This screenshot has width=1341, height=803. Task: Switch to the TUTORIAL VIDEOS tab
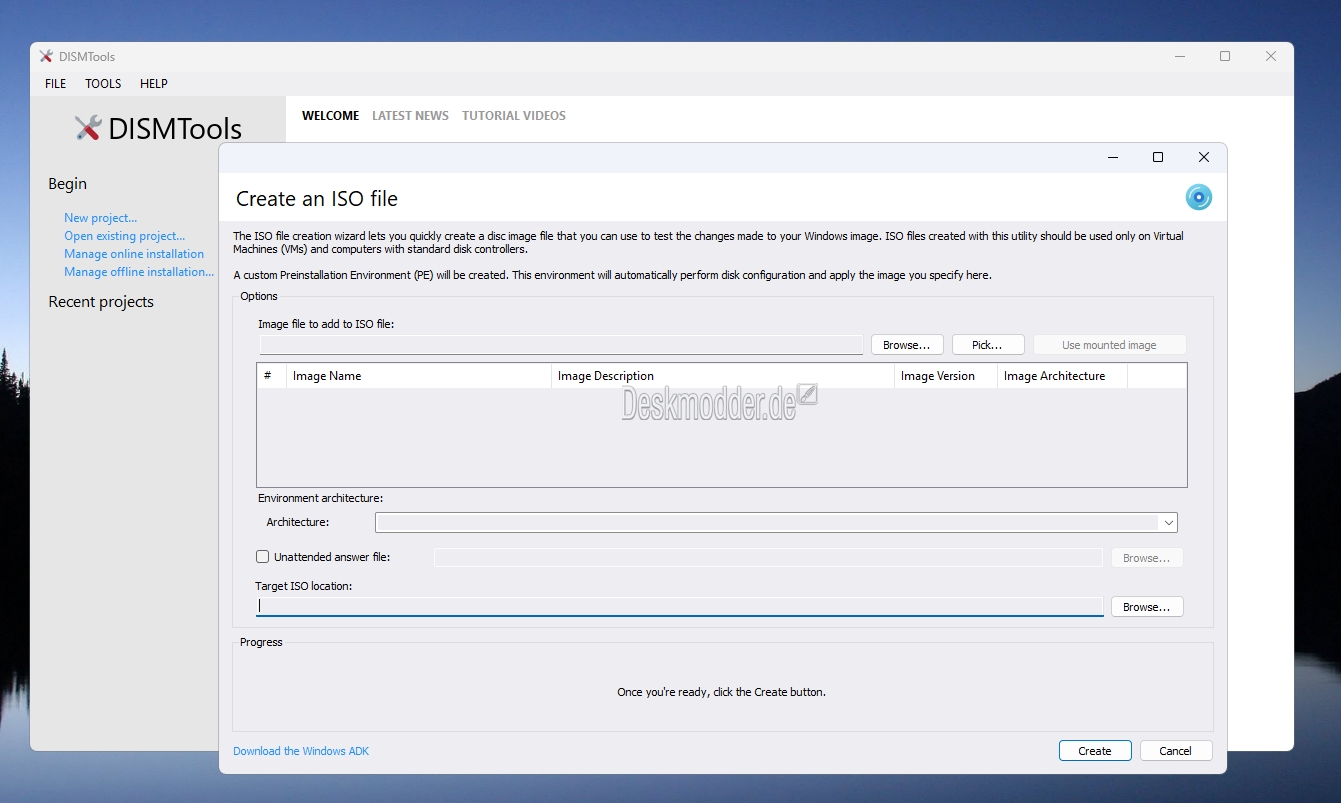pyautogui.click(x=514, y=116)
